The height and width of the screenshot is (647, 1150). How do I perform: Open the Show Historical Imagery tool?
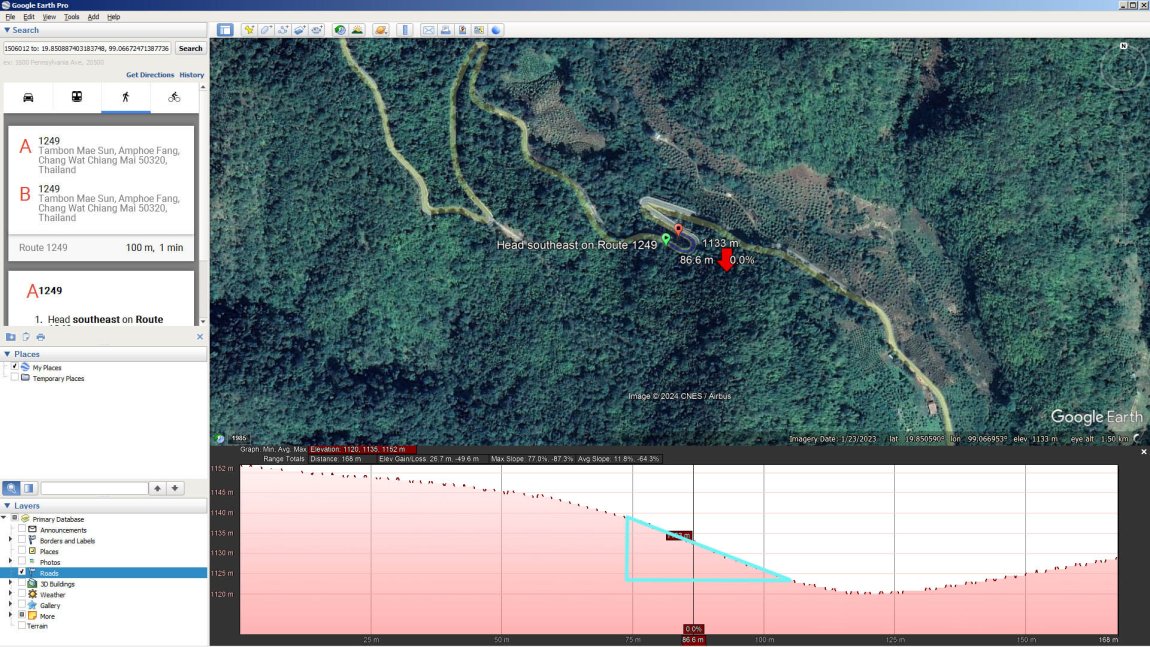click(339, 29)
